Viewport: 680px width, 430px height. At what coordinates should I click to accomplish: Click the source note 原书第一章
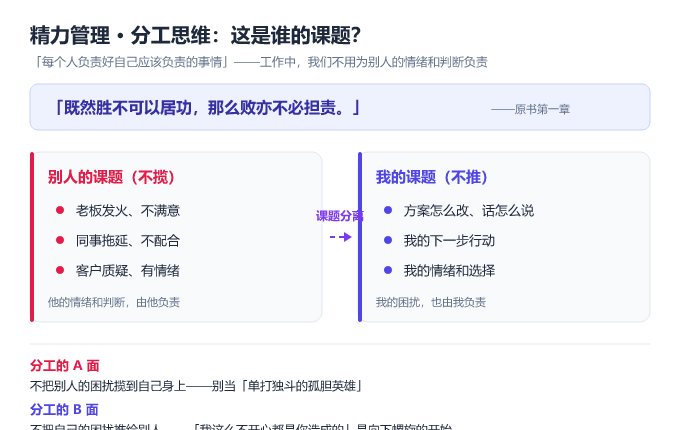click(x=542, y=109)
